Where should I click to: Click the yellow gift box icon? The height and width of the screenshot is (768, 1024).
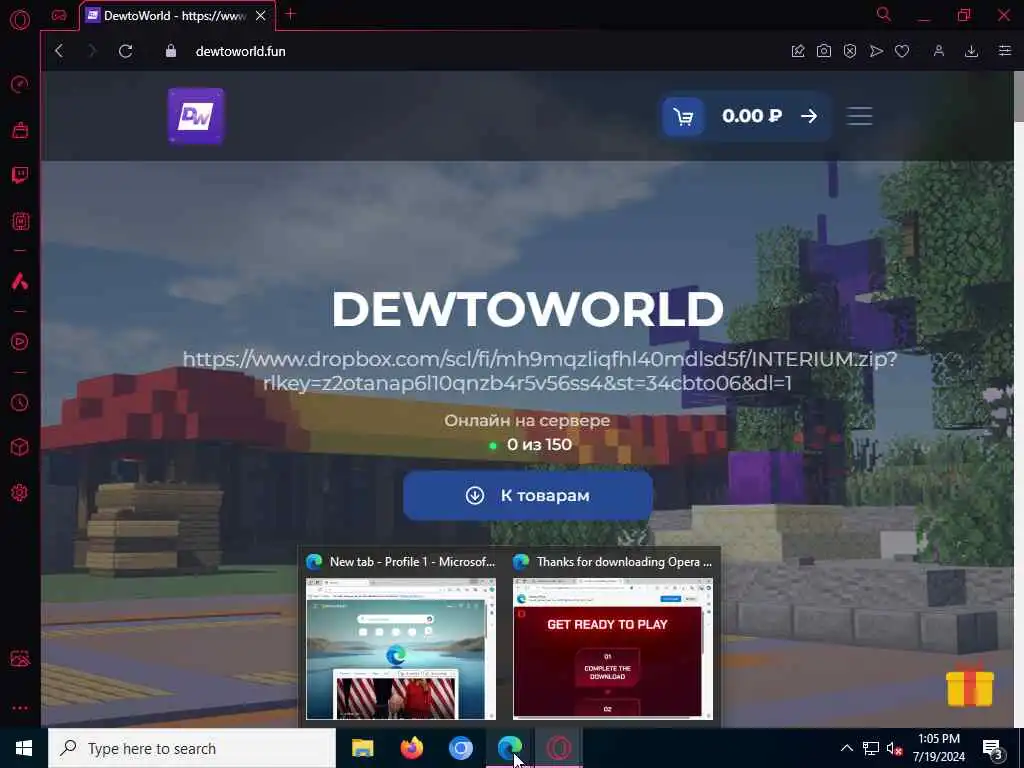[x=970, y=684]
